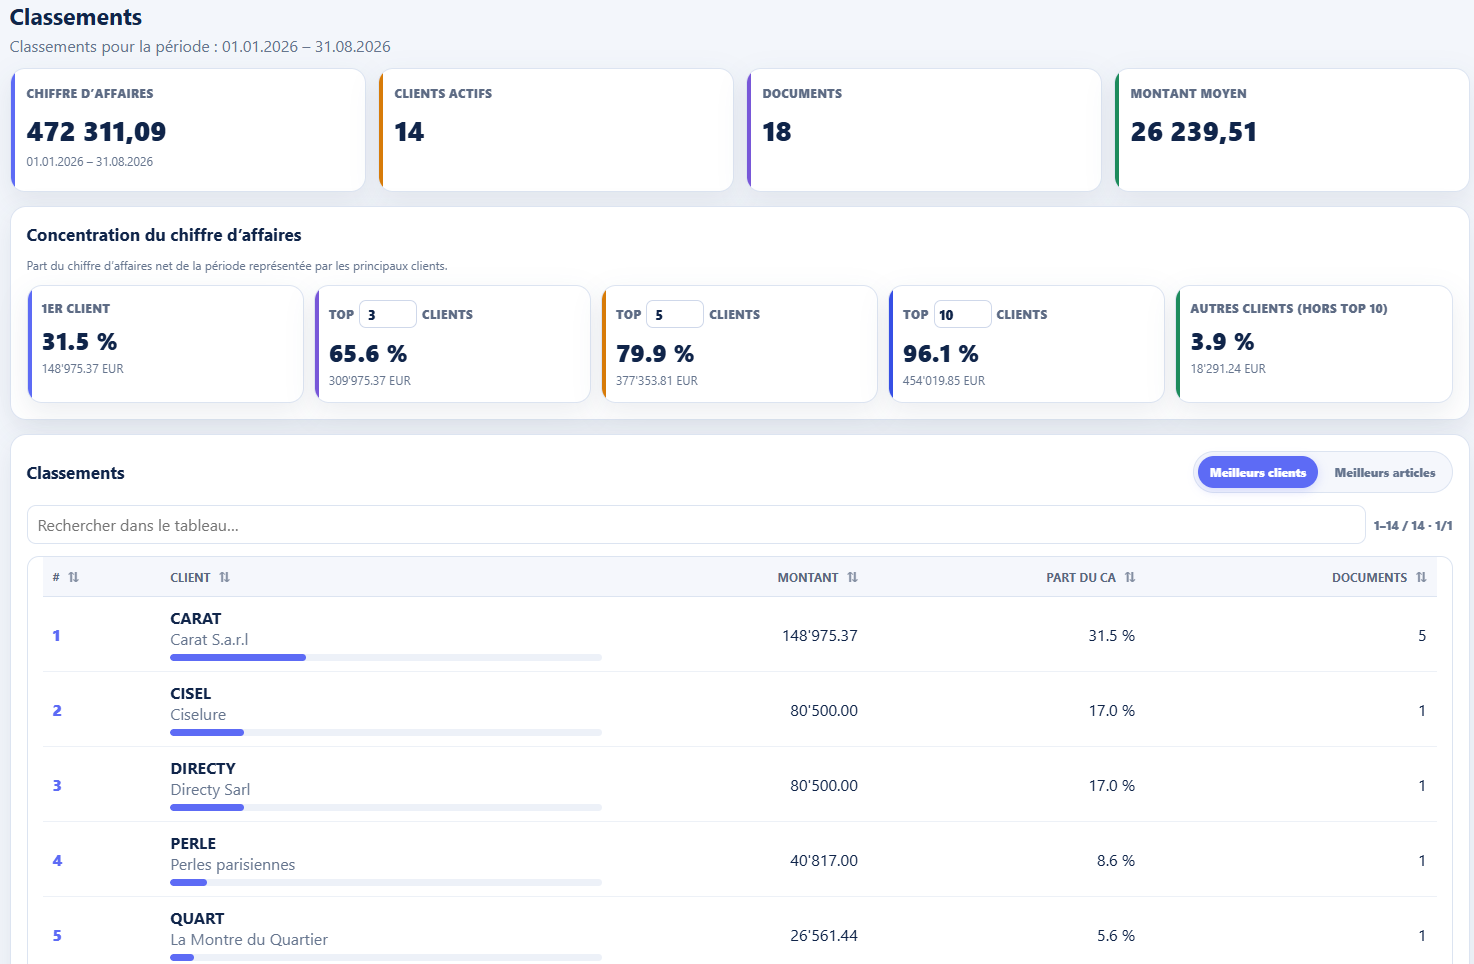Click the 1er client 31.5 % card
The image size is (1474, 964).
(x=165, y=344)
